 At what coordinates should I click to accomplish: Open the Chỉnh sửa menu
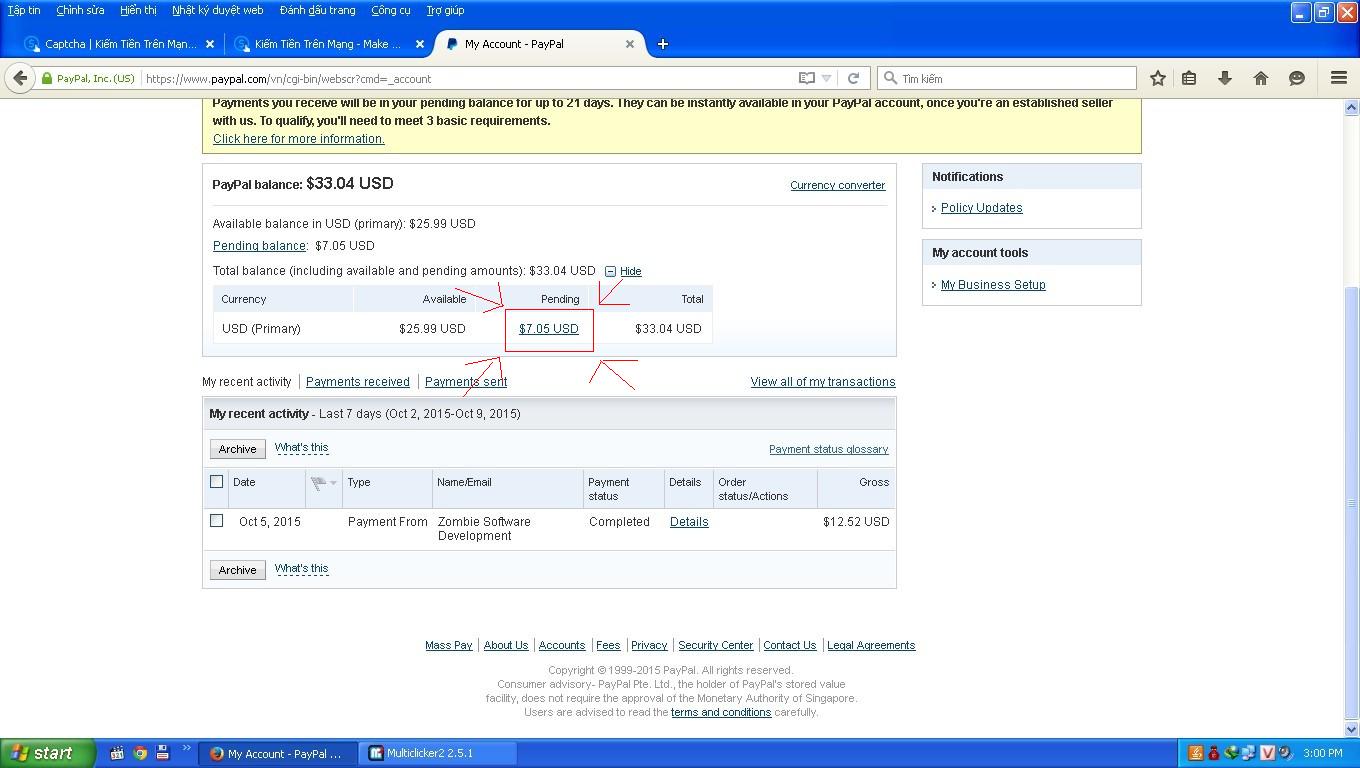(x=80, y=10)
